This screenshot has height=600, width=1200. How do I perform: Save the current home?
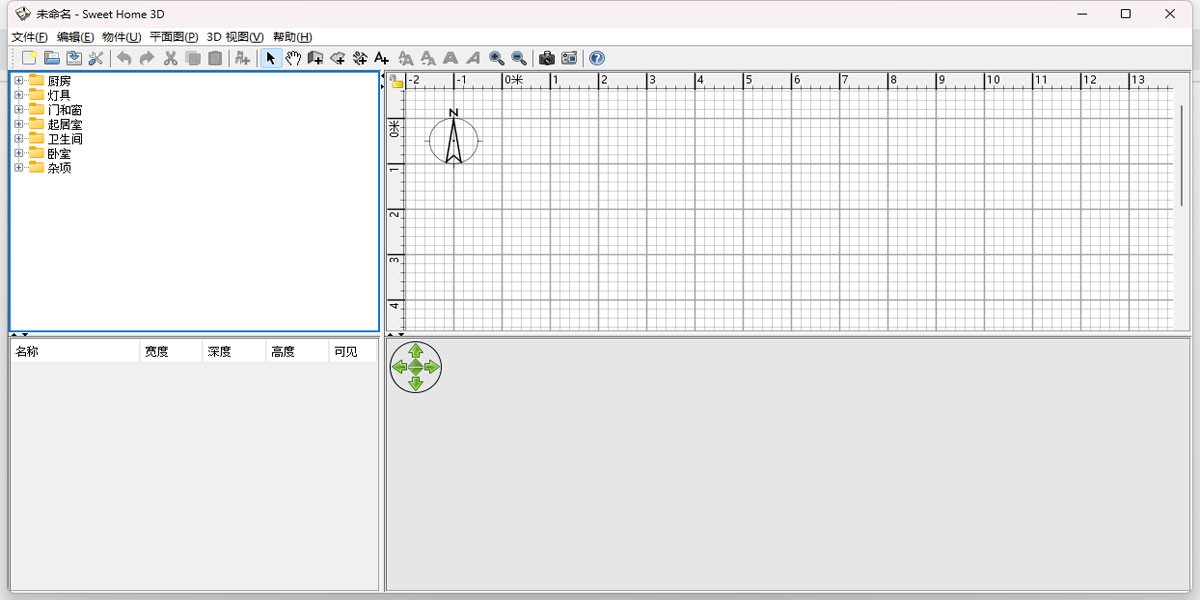[73, 58]
